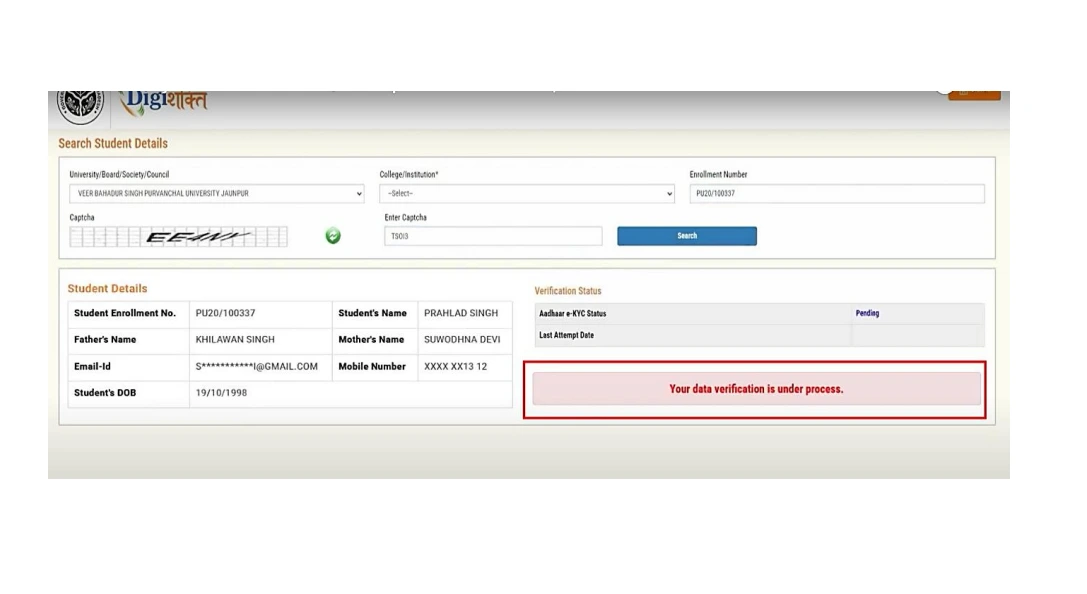
Task: Click the Enrollment Number input field
Action: 836,194
